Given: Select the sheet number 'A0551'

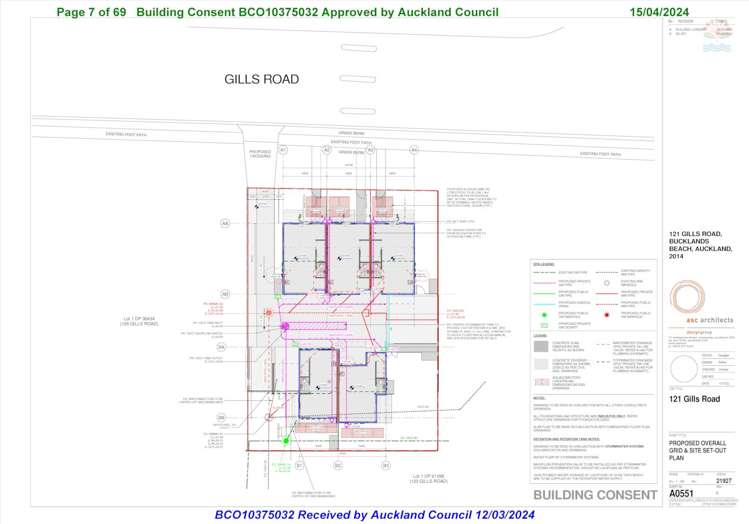Looking at the screenshot, I should (x=681, y=493).
